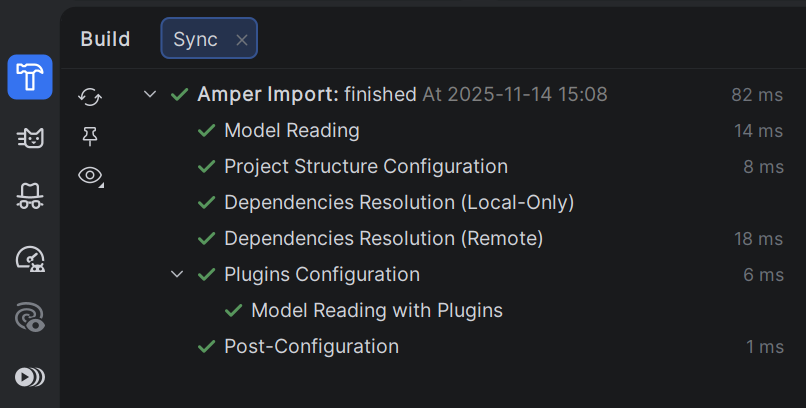This screenshot has width=806, height=408.
Task: Open the eye view options icon
Action: tap(90, 176)
